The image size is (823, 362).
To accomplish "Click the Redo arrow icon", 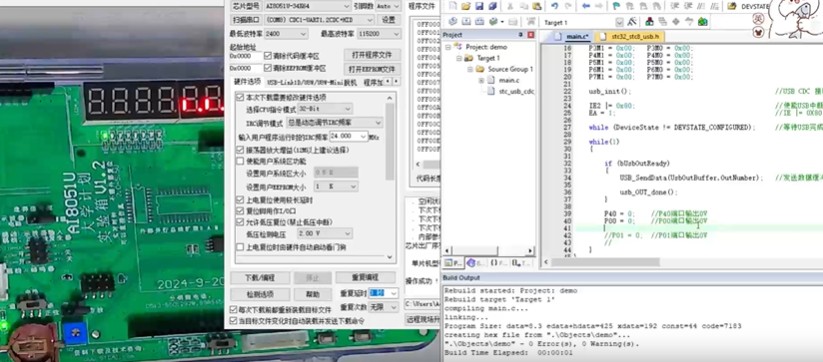I will tap(568, 6).
